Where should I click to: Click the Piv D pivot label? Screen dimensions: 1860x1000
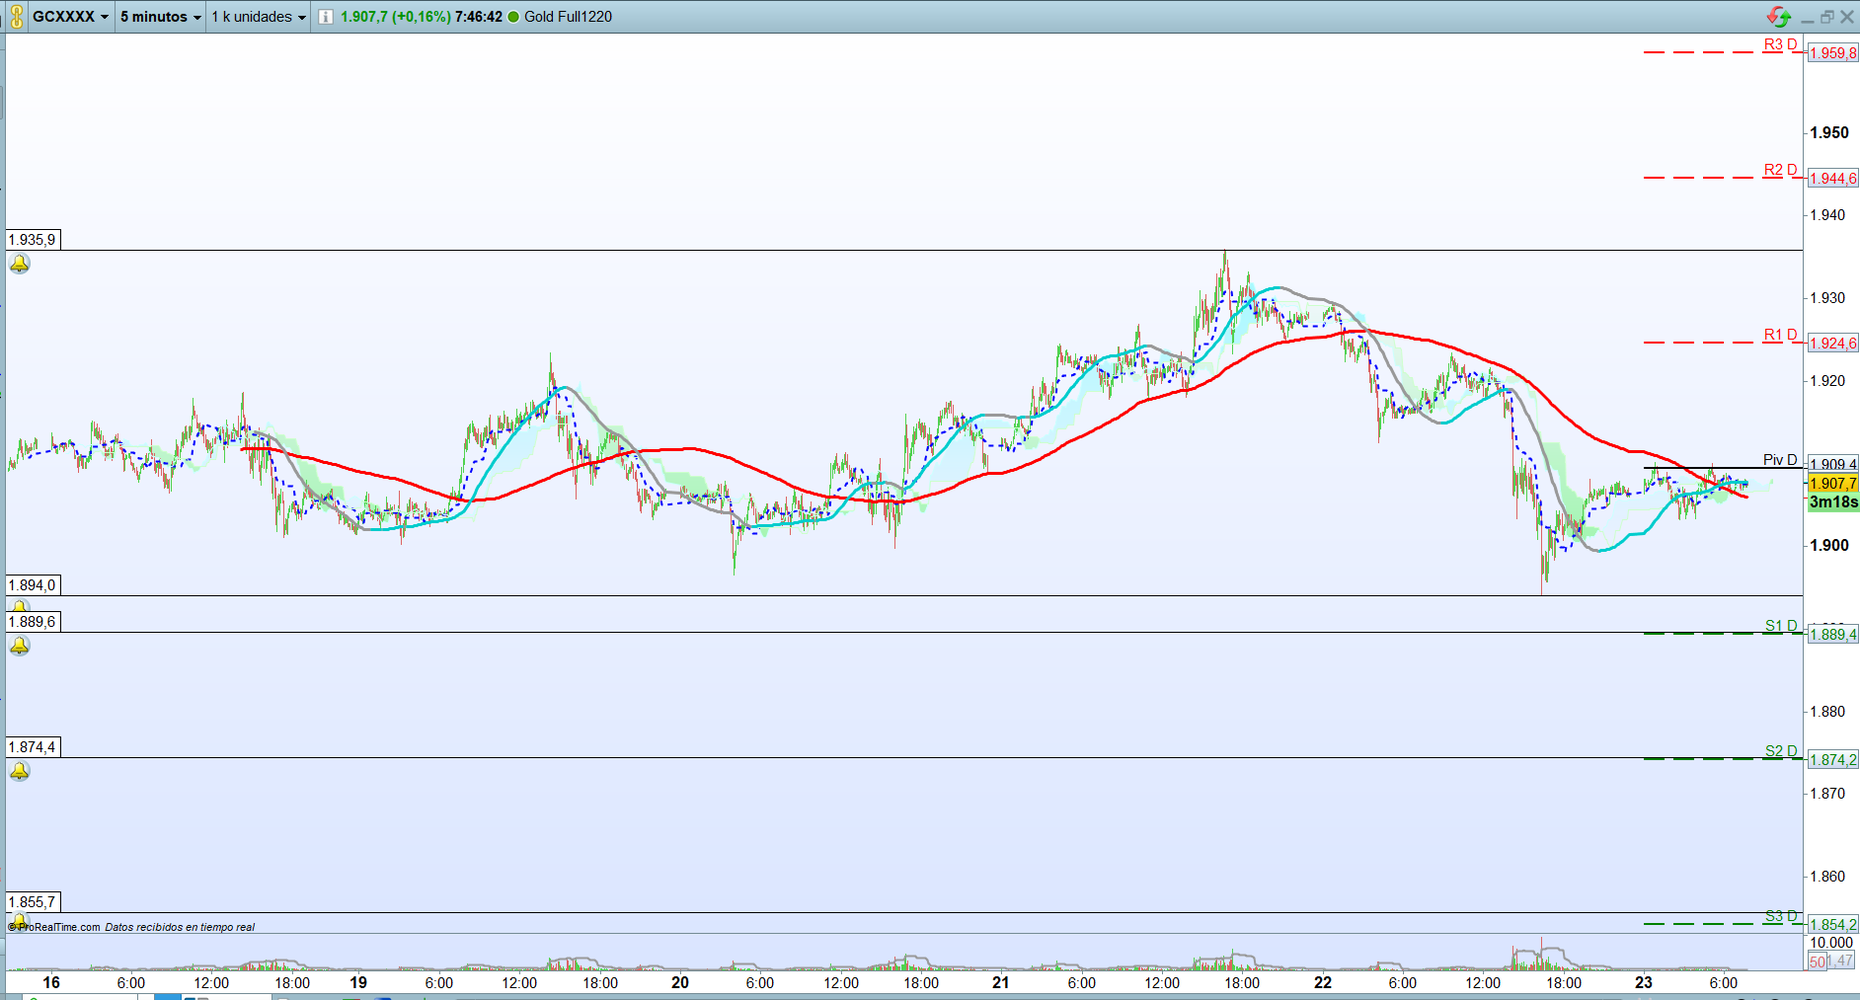[x=1780, y=460]
